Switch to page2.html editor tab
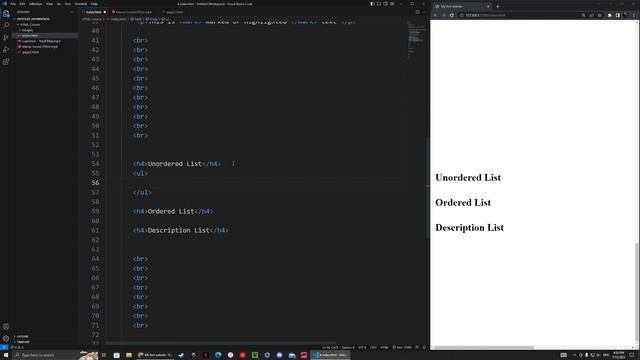This screenshot has width=640, height=360. (x=174, y=12)
